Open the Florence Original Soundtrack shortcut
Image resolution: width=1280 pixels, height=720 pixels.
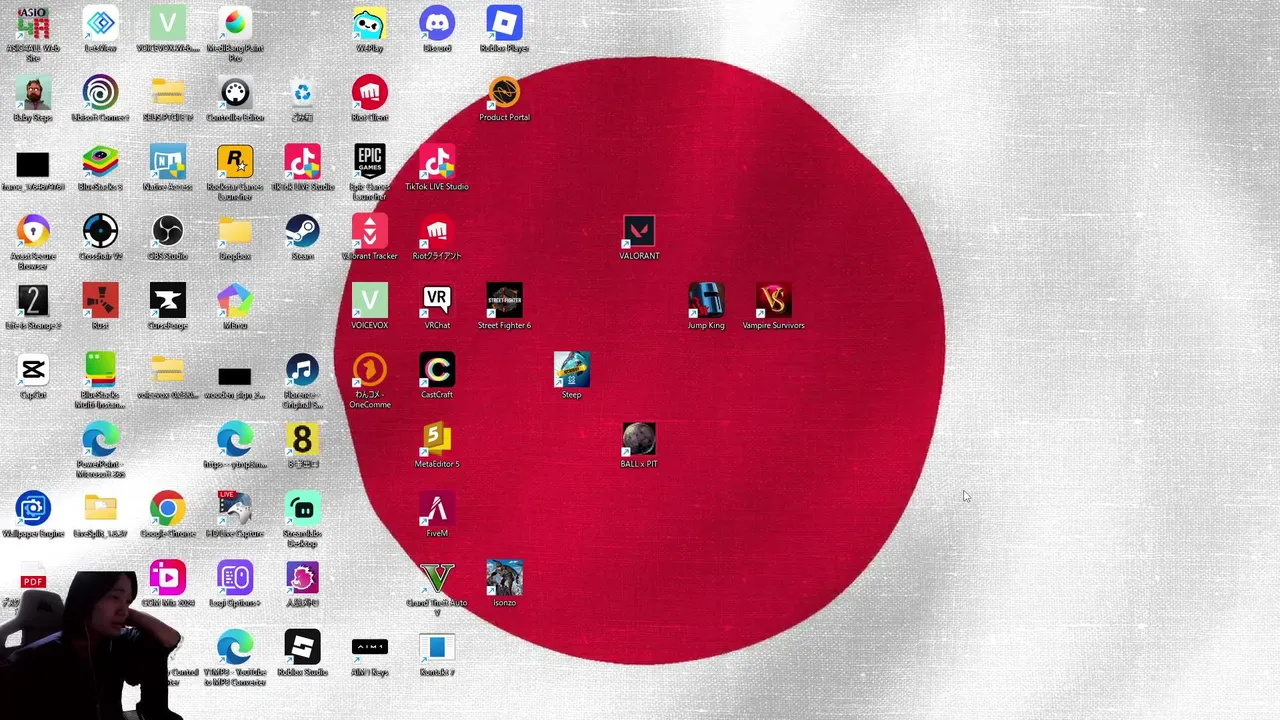[x=302, y=370]
